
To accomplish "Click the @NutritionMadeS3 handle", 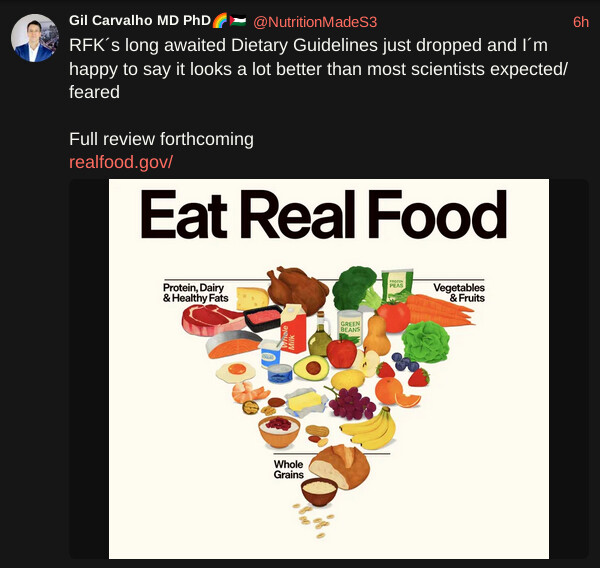I will pos(314,22).
